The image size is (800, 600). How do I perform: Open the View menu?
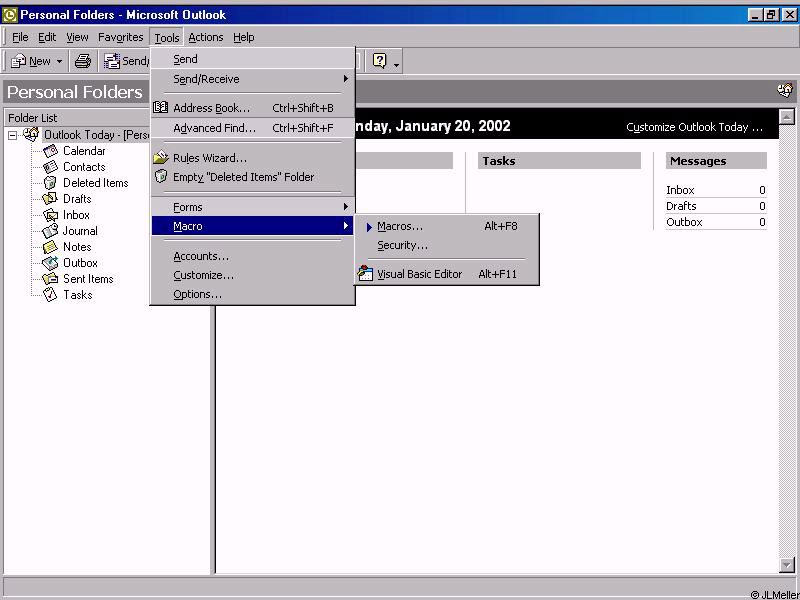click(x=78, y=37)
